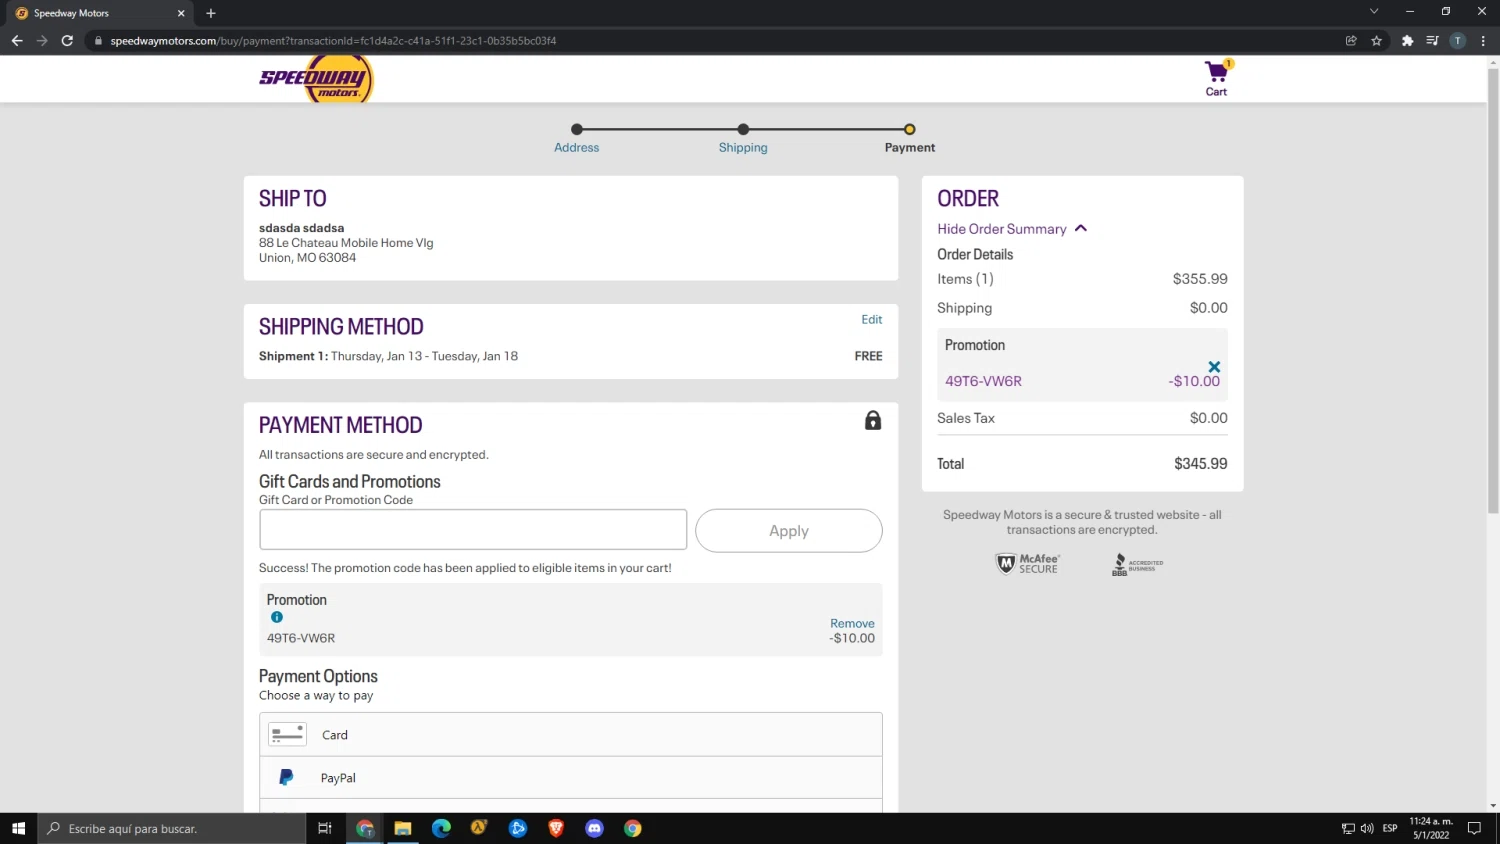Close the Speedway Motors tab
Image resolution: width=1500 pixels, height=844 pixels.
(181, 13)
